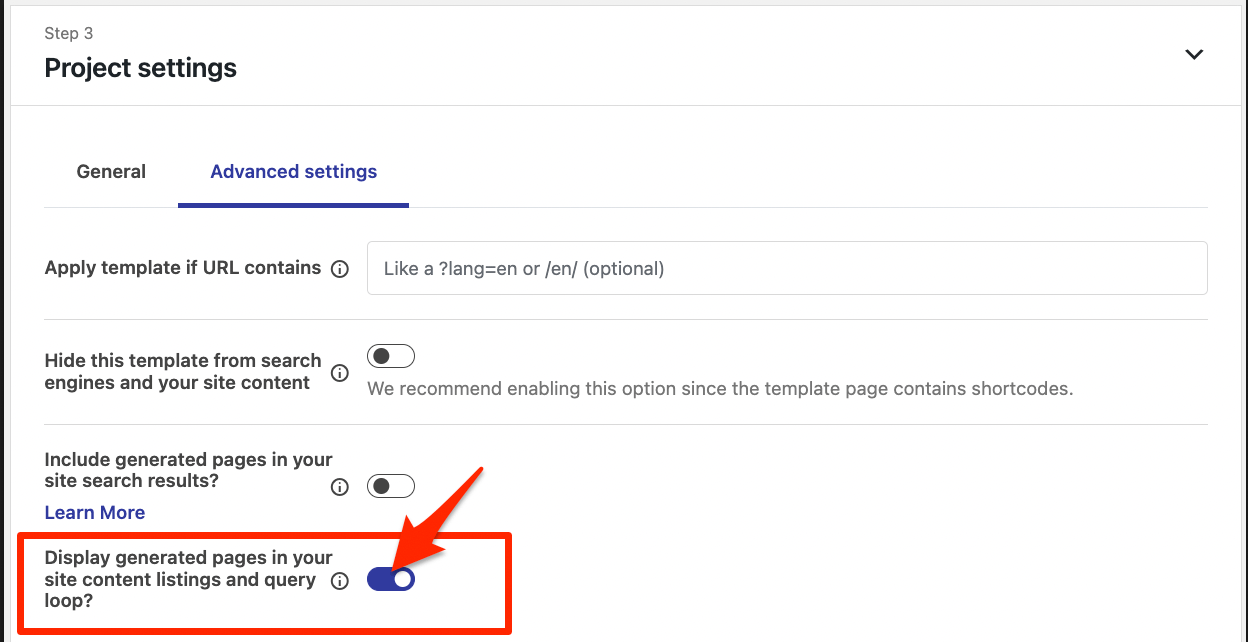Enable Hide this template from search engines
The height and width of the screenshot is (642, 1248).
pos(390,357)
